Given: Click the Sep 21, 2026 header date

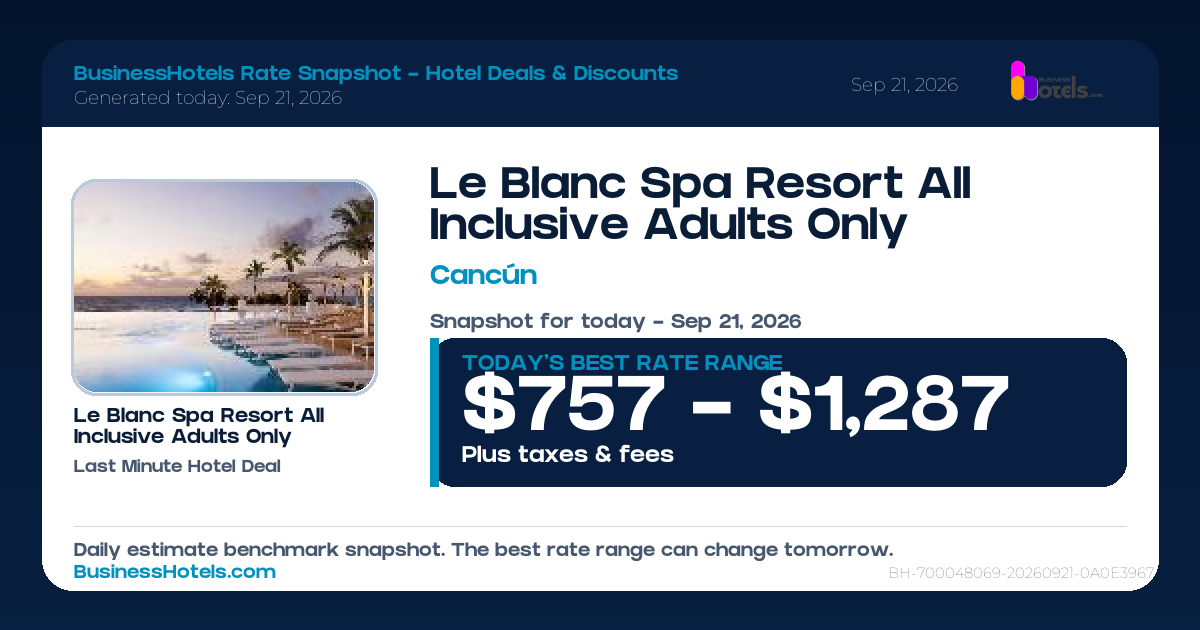Looking at the screenshot, I should pos(904,85).
